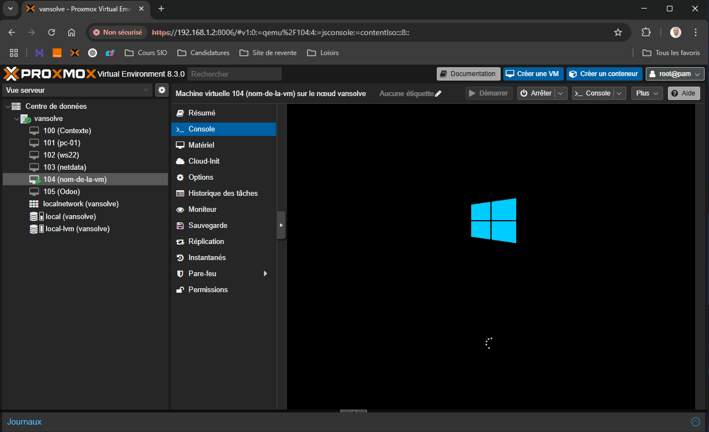Select the Centre de données entry
Image resolution: width=709 pixels, height=432 pixels.
pyautogui.click(x=56, y=106)
